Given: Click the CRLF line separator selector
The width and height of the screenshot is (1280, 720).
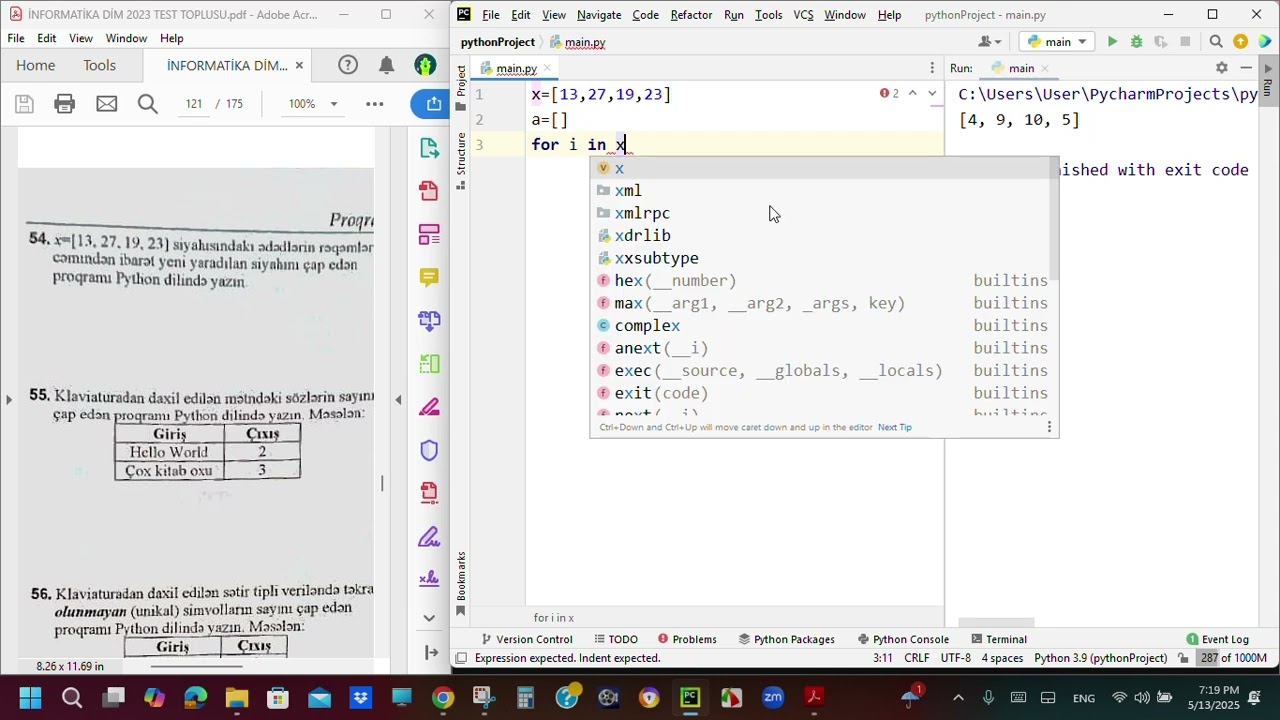Looking at the screenshot, I should [916, 658].
